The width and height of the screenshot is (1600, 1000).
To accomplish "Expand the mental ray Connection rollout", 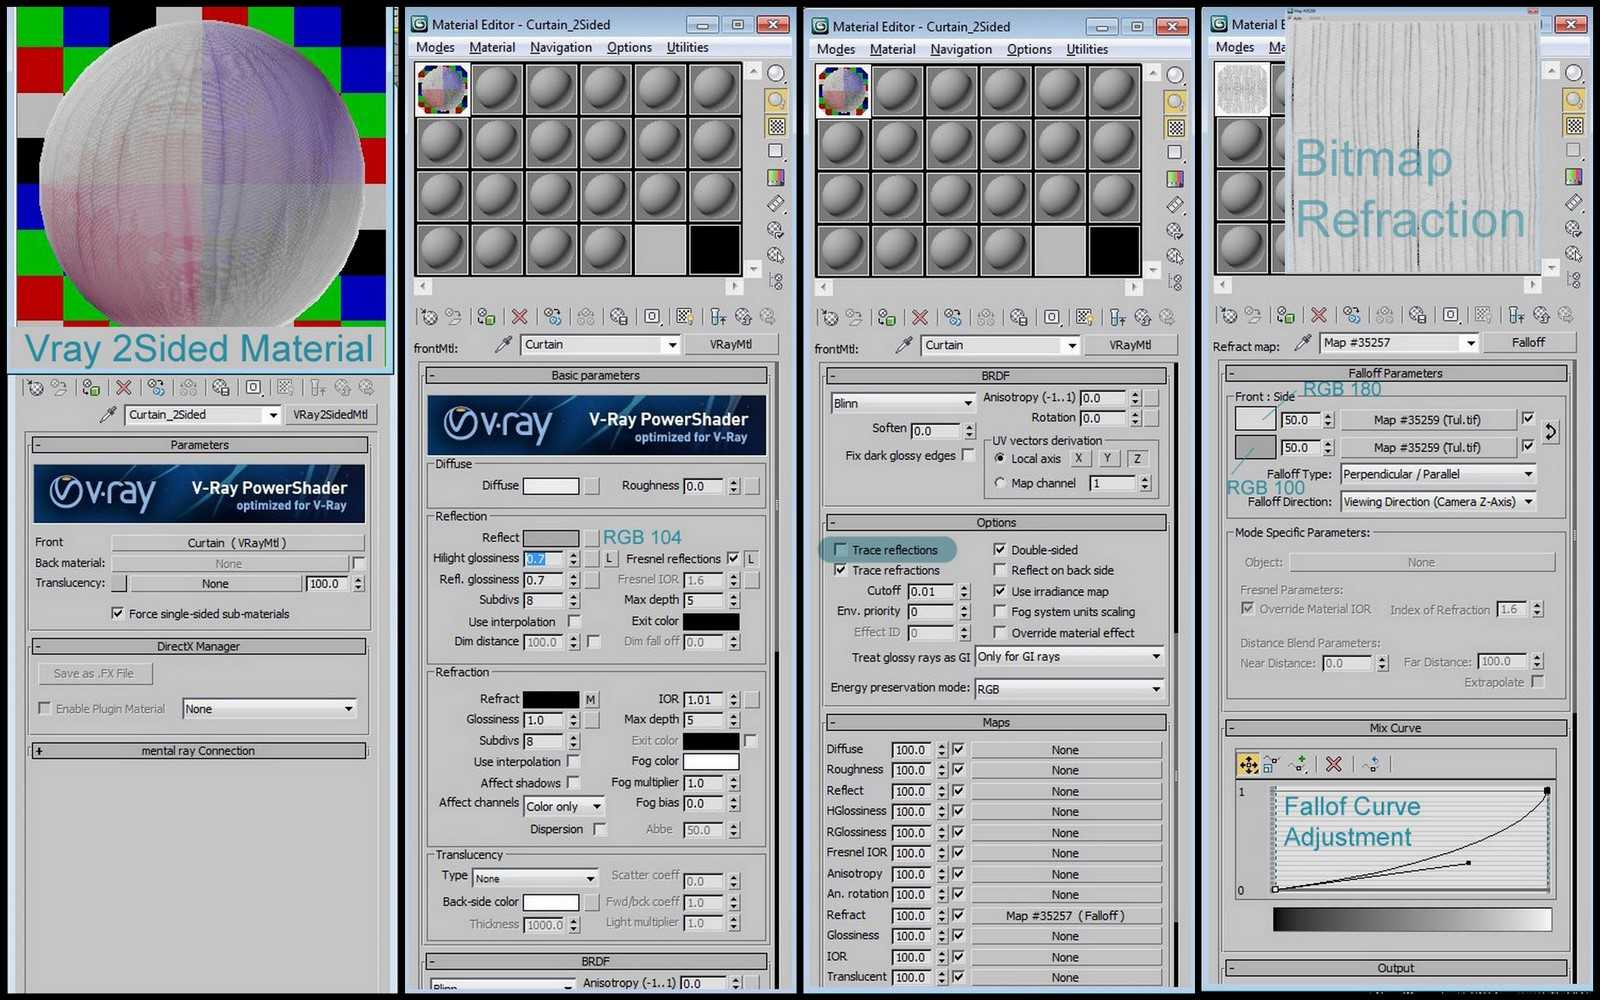I will [x=198, y=751].
